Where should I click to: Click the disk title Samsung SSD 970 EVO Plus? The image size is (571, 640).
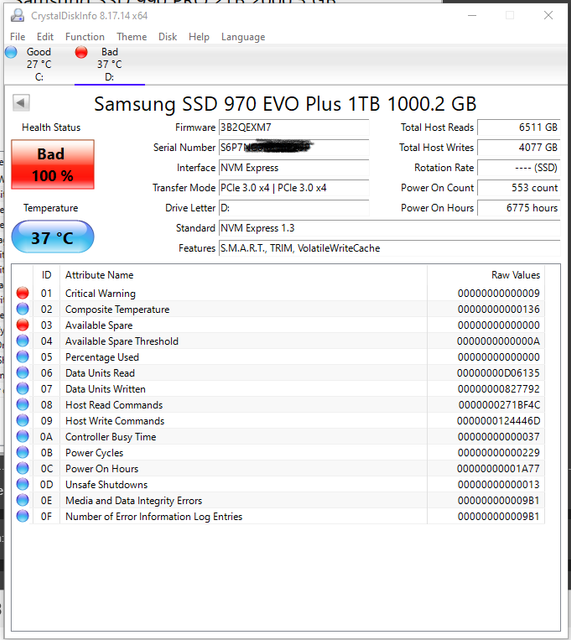coord(285,104)
